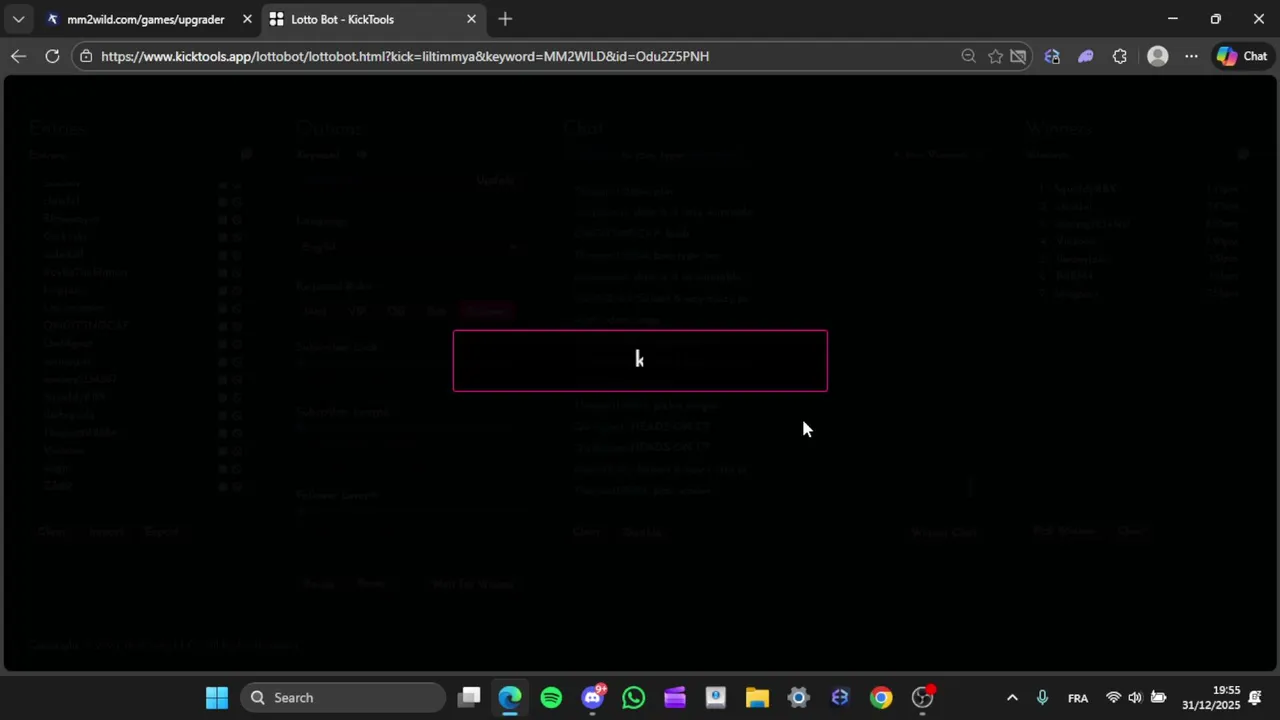Open the Windows Start menu

217,697
